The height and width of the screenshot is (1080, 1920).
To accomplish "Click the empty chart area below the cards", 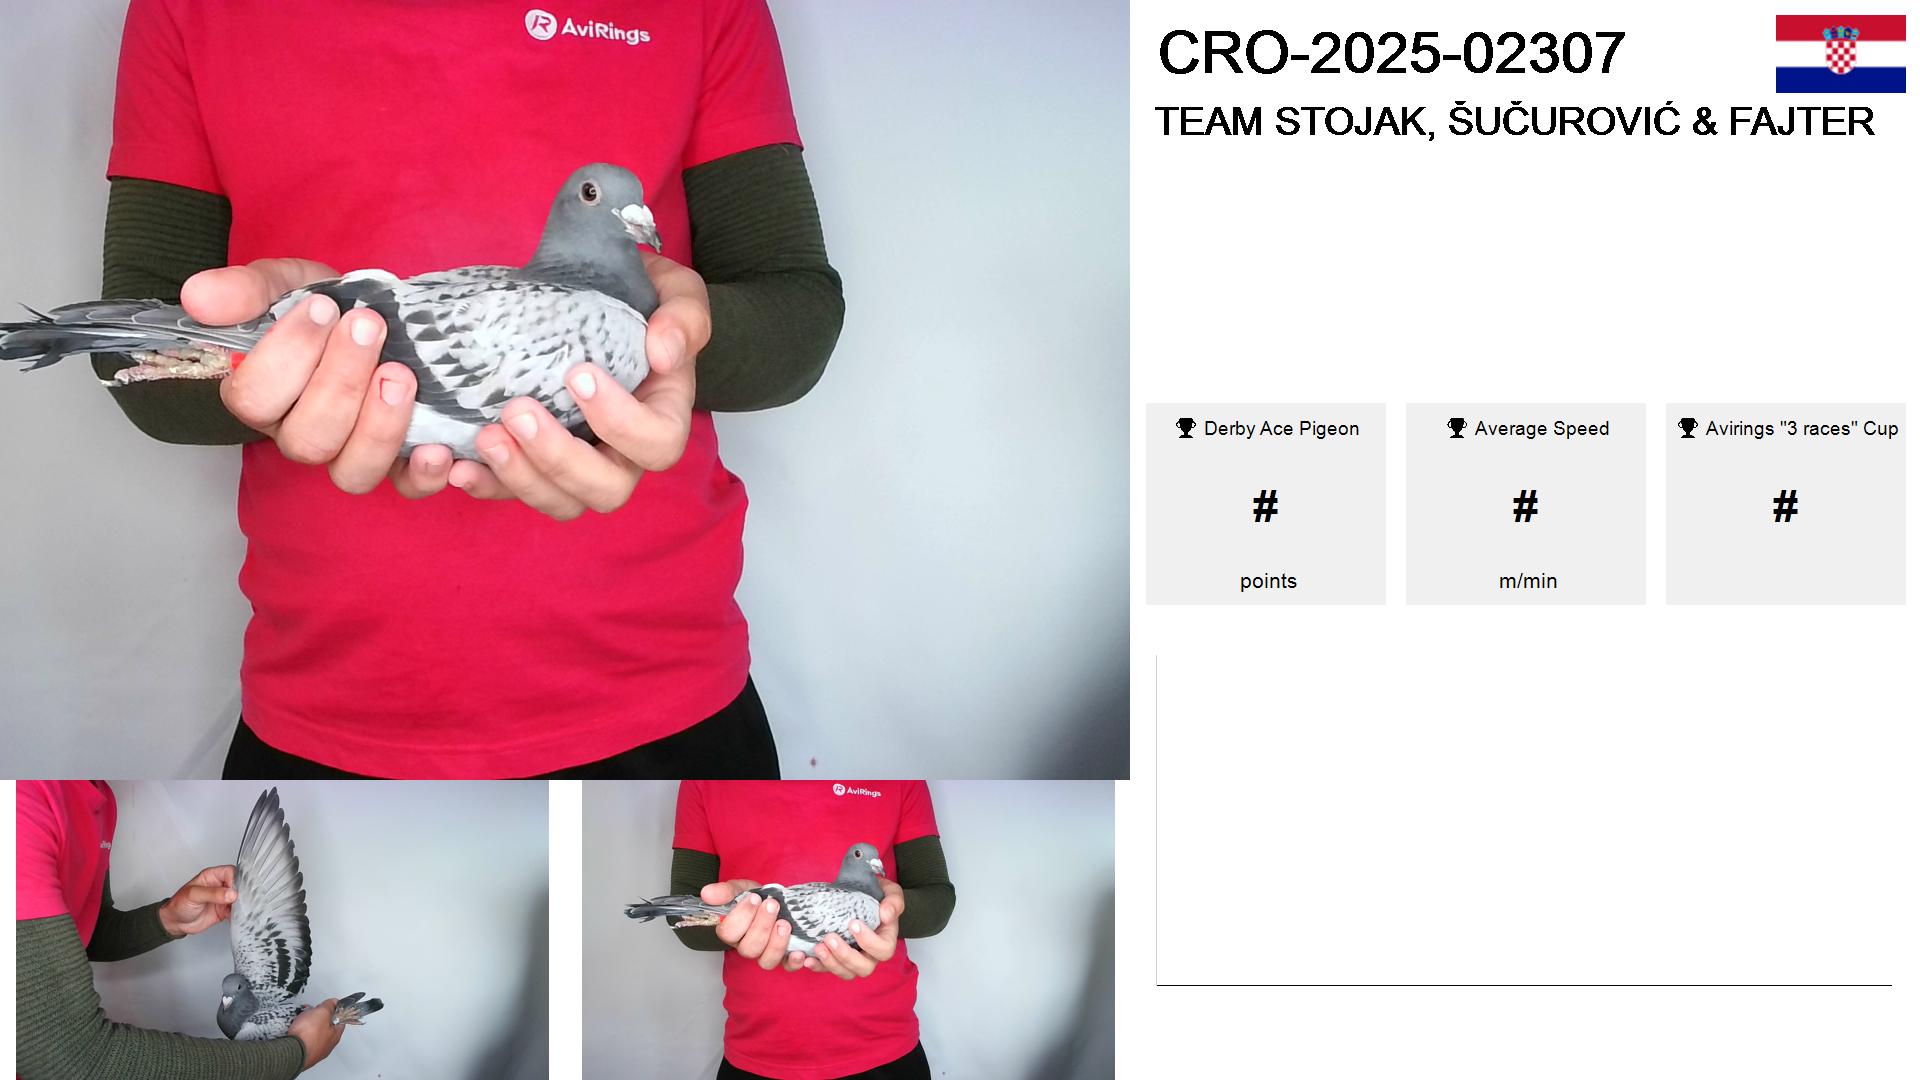I will (x=1524, y=820).
